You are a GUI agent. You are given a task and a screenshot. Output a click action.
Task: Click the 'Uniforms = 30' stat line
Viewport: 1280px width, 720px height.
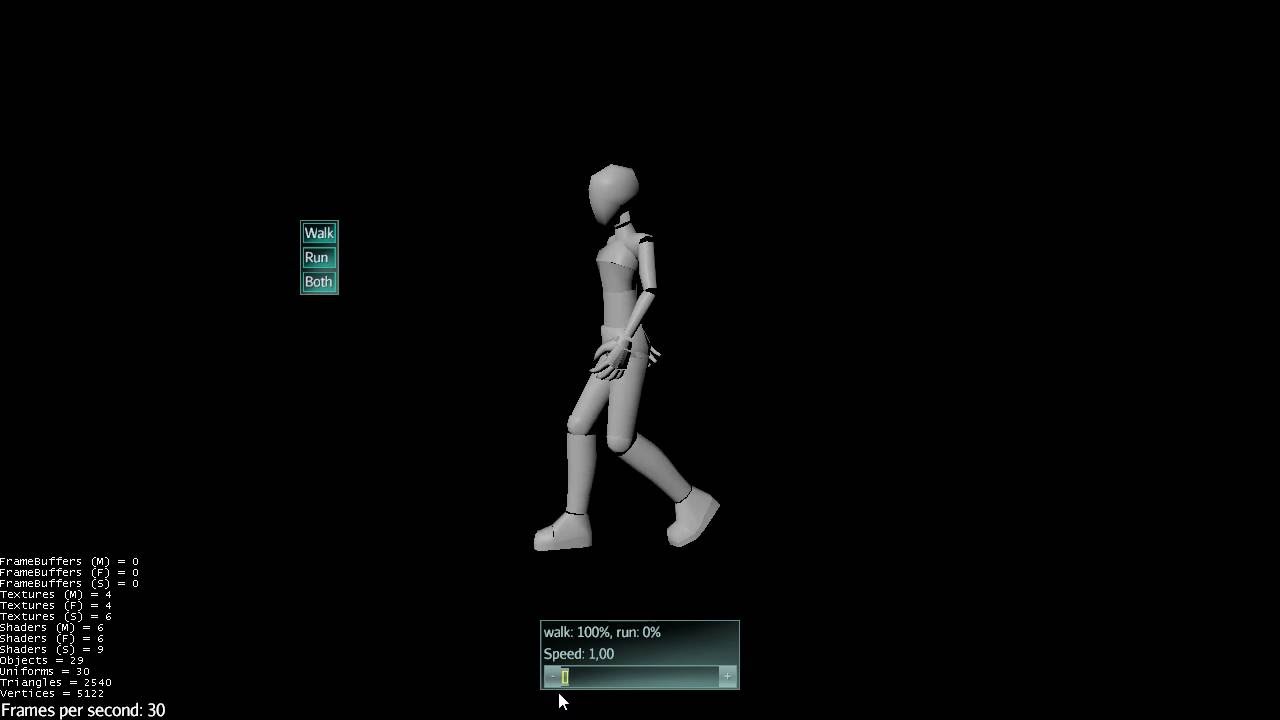(x=45, y=671)
